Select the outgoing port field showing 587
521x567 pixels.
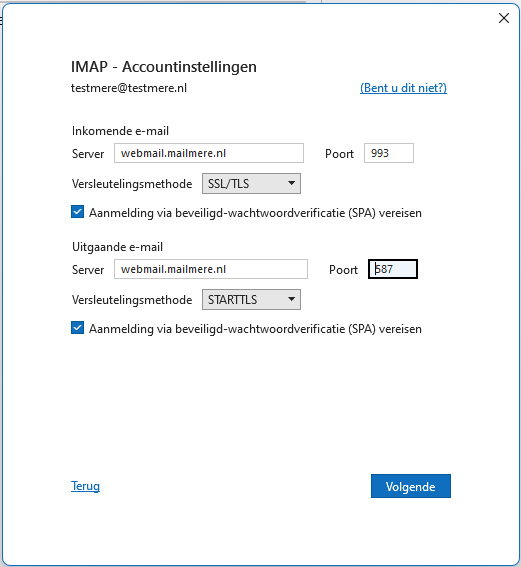click(393, 269)
